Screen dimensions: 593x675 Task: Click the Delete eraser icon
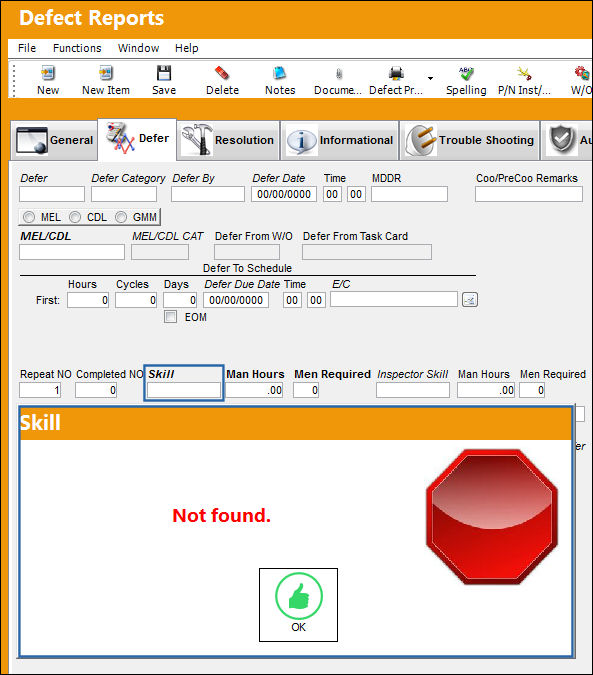point(222,73)
